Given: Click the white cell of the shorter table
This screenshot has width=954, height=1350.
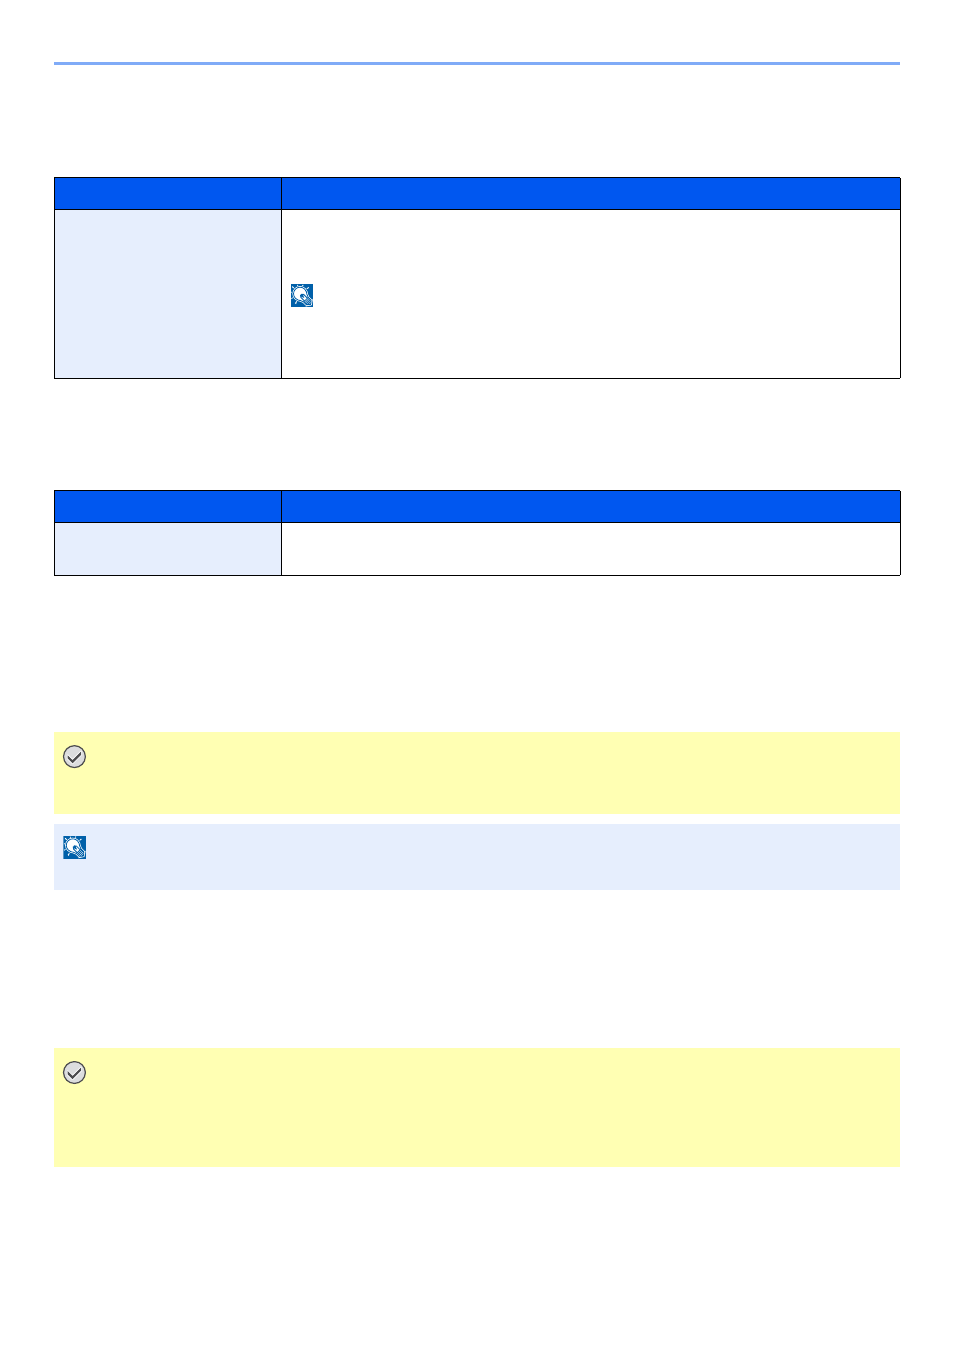Looking at the screenshot, I should click(x=591, y=549).
